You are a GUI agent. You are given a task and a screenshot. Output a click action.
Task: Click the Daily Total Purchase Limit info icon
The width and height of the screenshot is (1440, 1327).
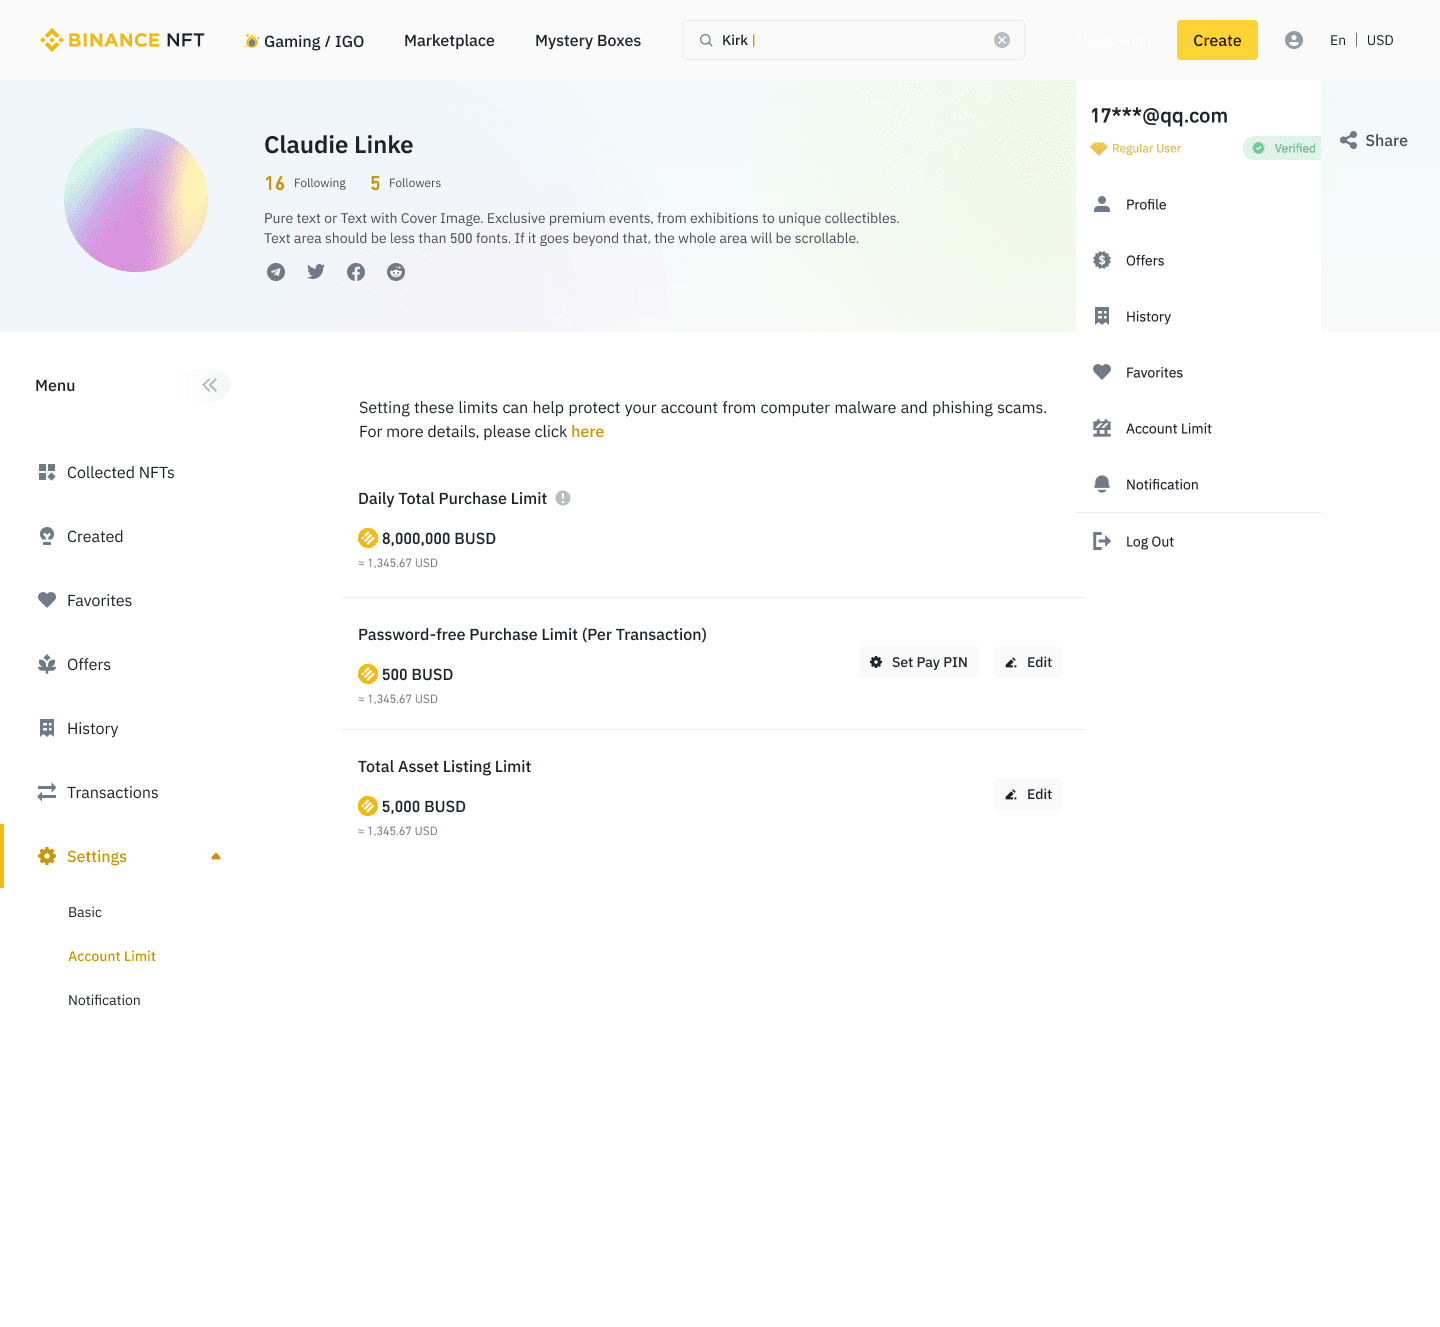(x=563, y=498)
